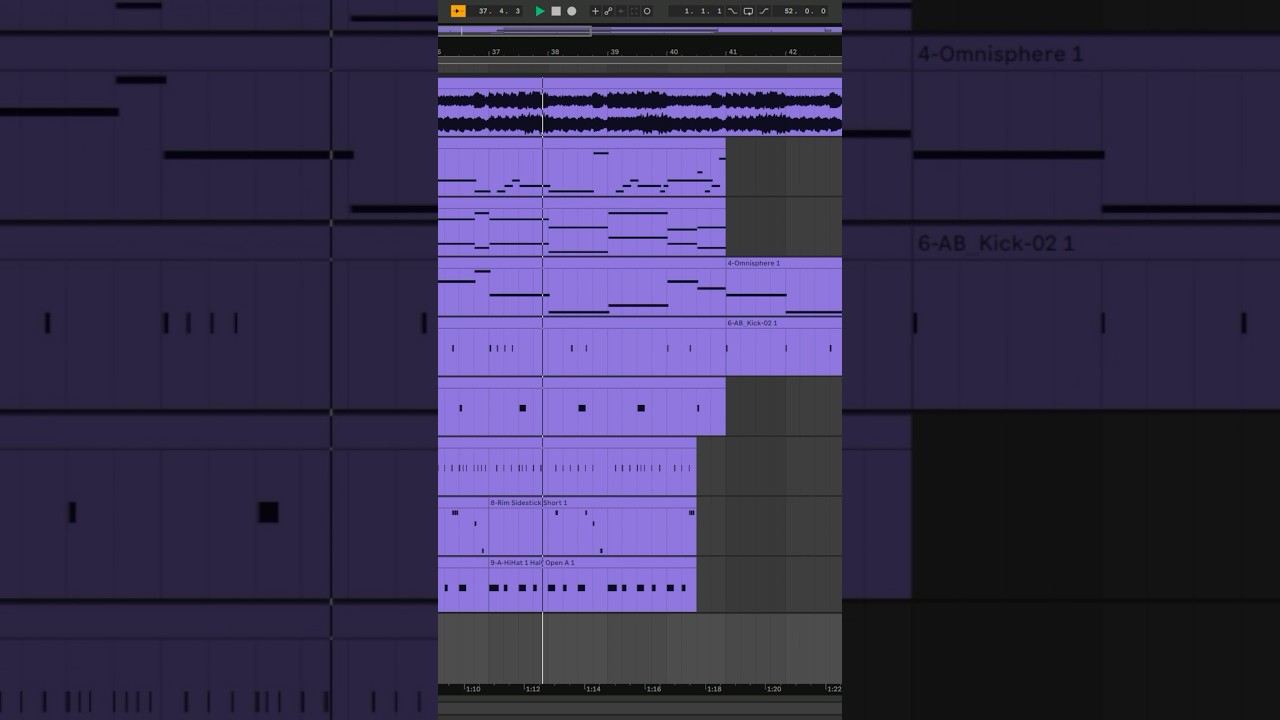Click 1:14 on the time ruler
This screenshot has width=1280, height=720.
593,689
